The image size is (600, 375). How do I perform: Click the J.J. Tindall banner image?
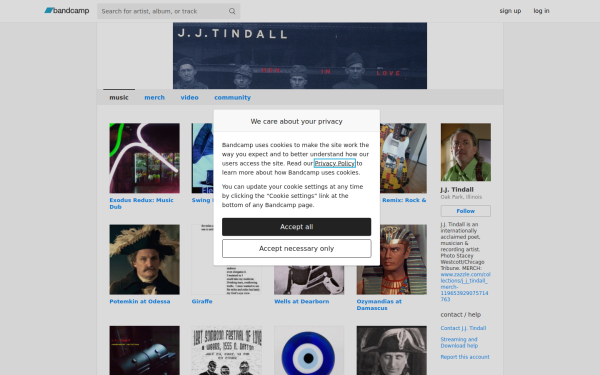pos(300,55)
